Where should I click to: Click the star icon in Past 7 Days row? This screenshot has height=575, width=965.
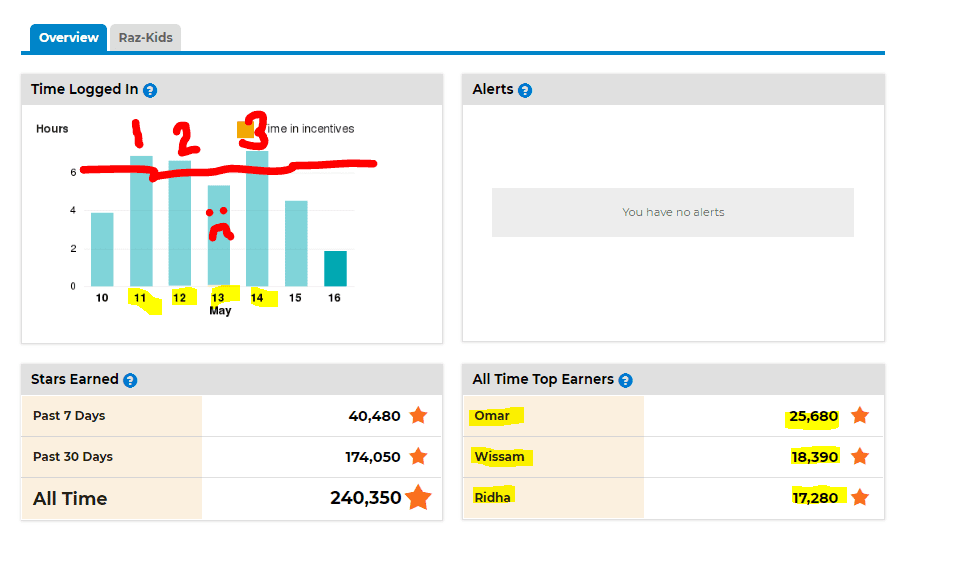click(x=418, y=416)
